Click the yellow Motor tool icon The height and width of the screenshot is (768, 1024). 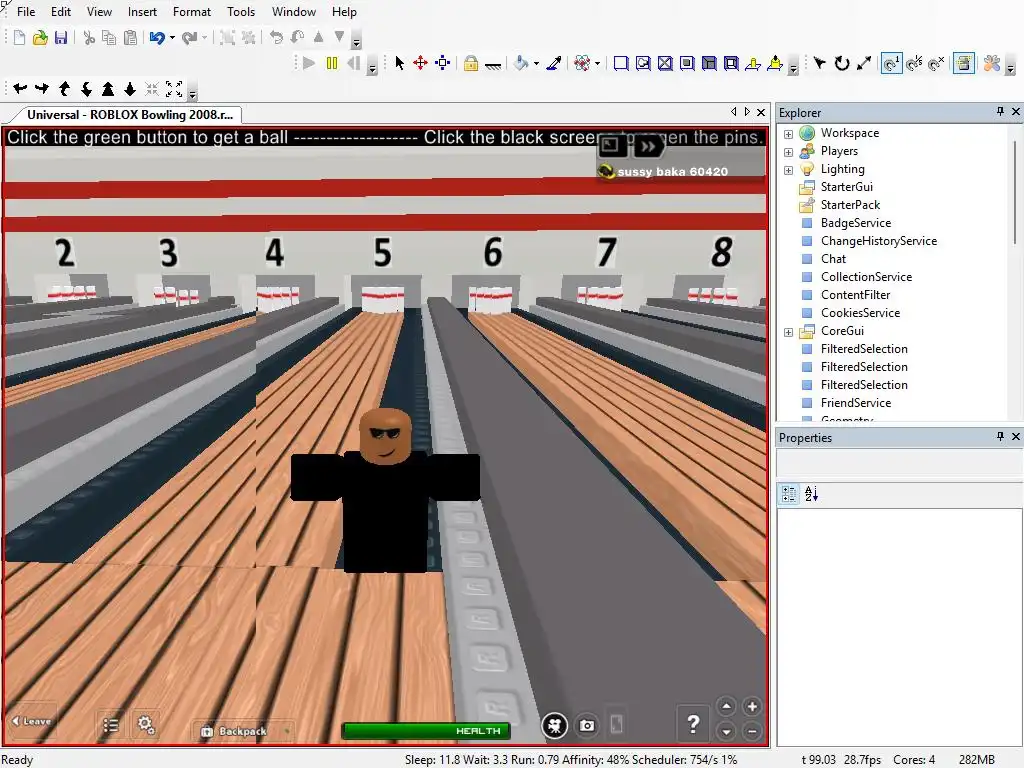tap(775, 63)
